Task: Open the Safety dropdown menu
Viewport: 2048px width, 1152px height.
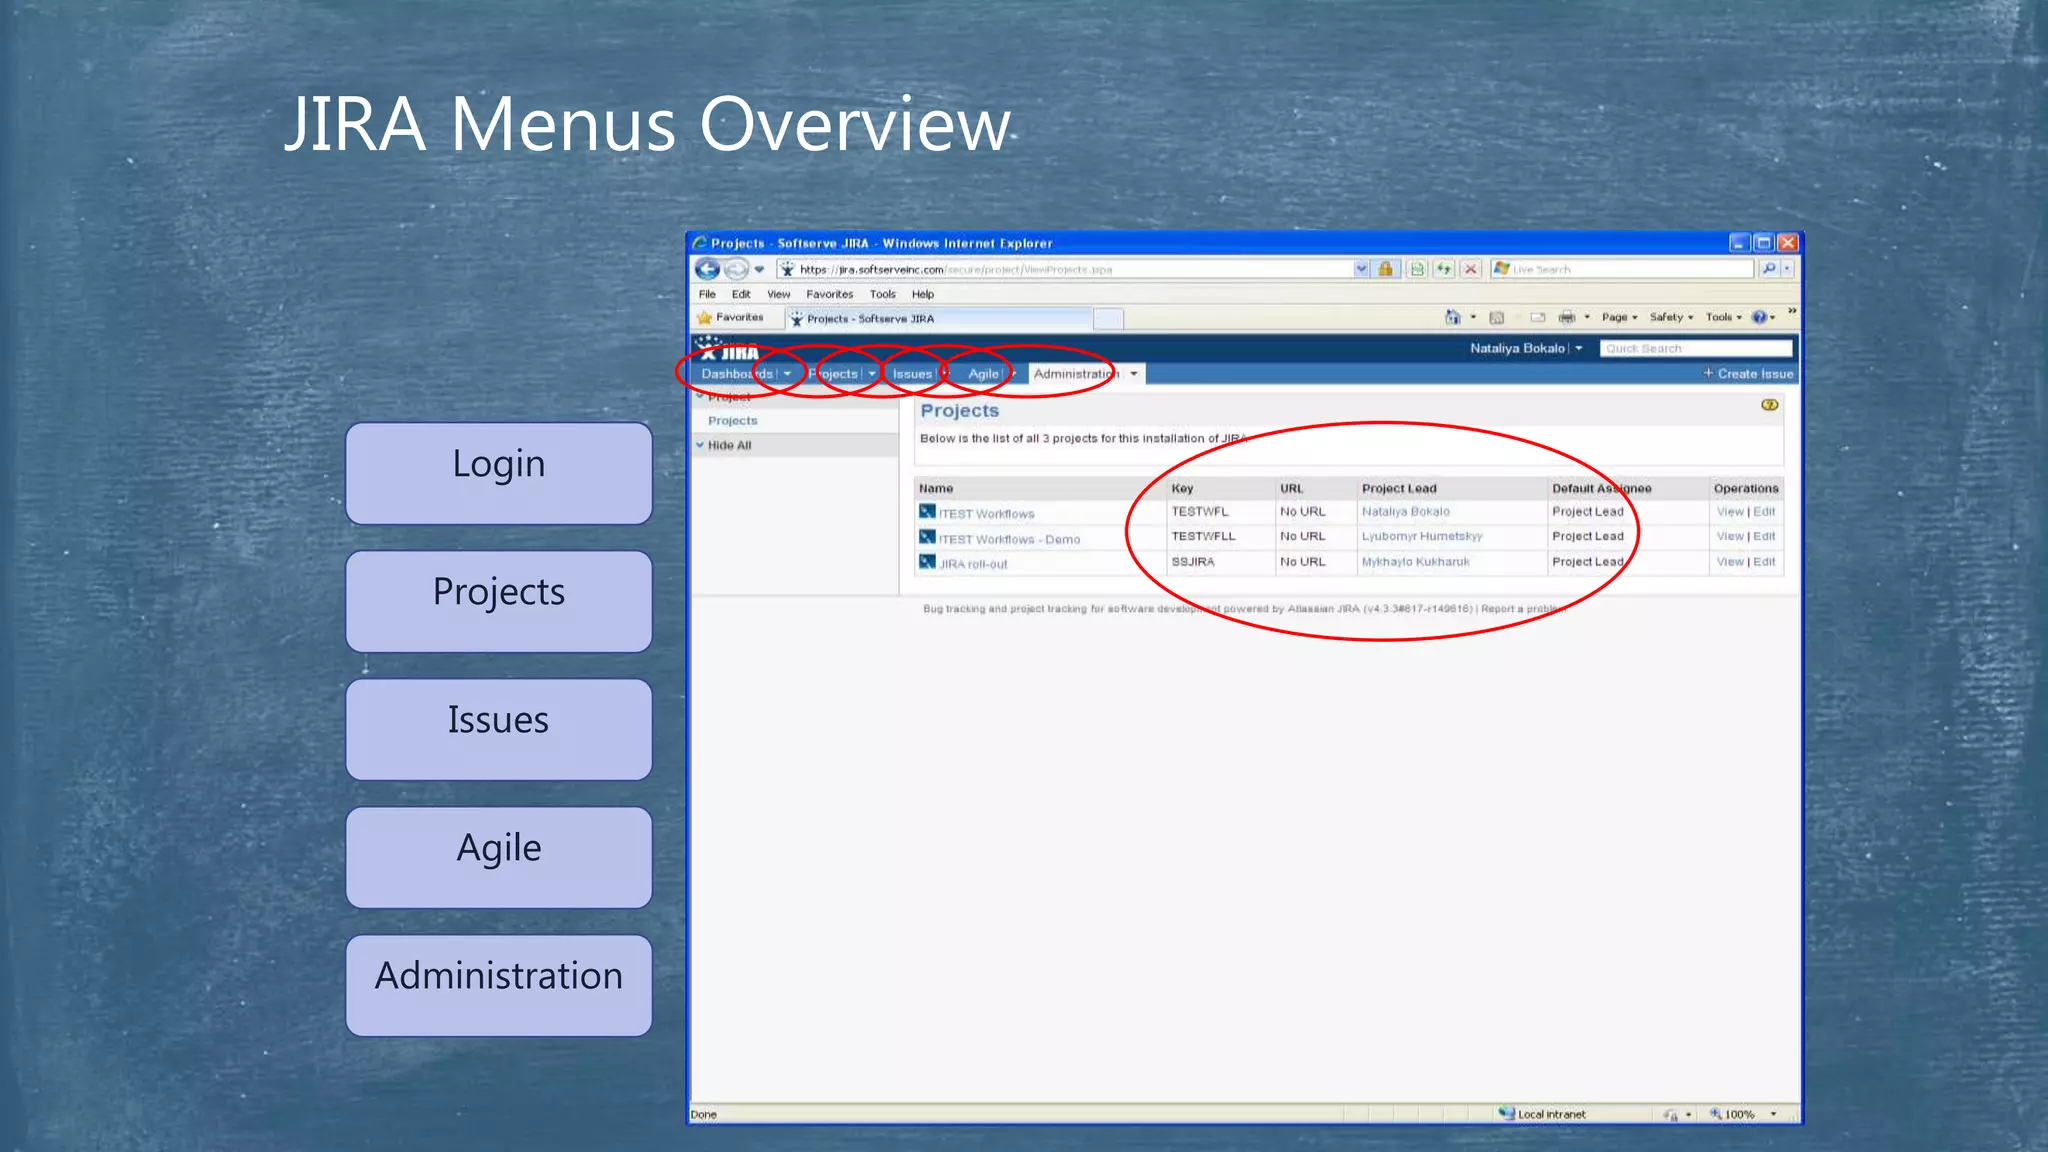Action: (x=1672, y=317)
